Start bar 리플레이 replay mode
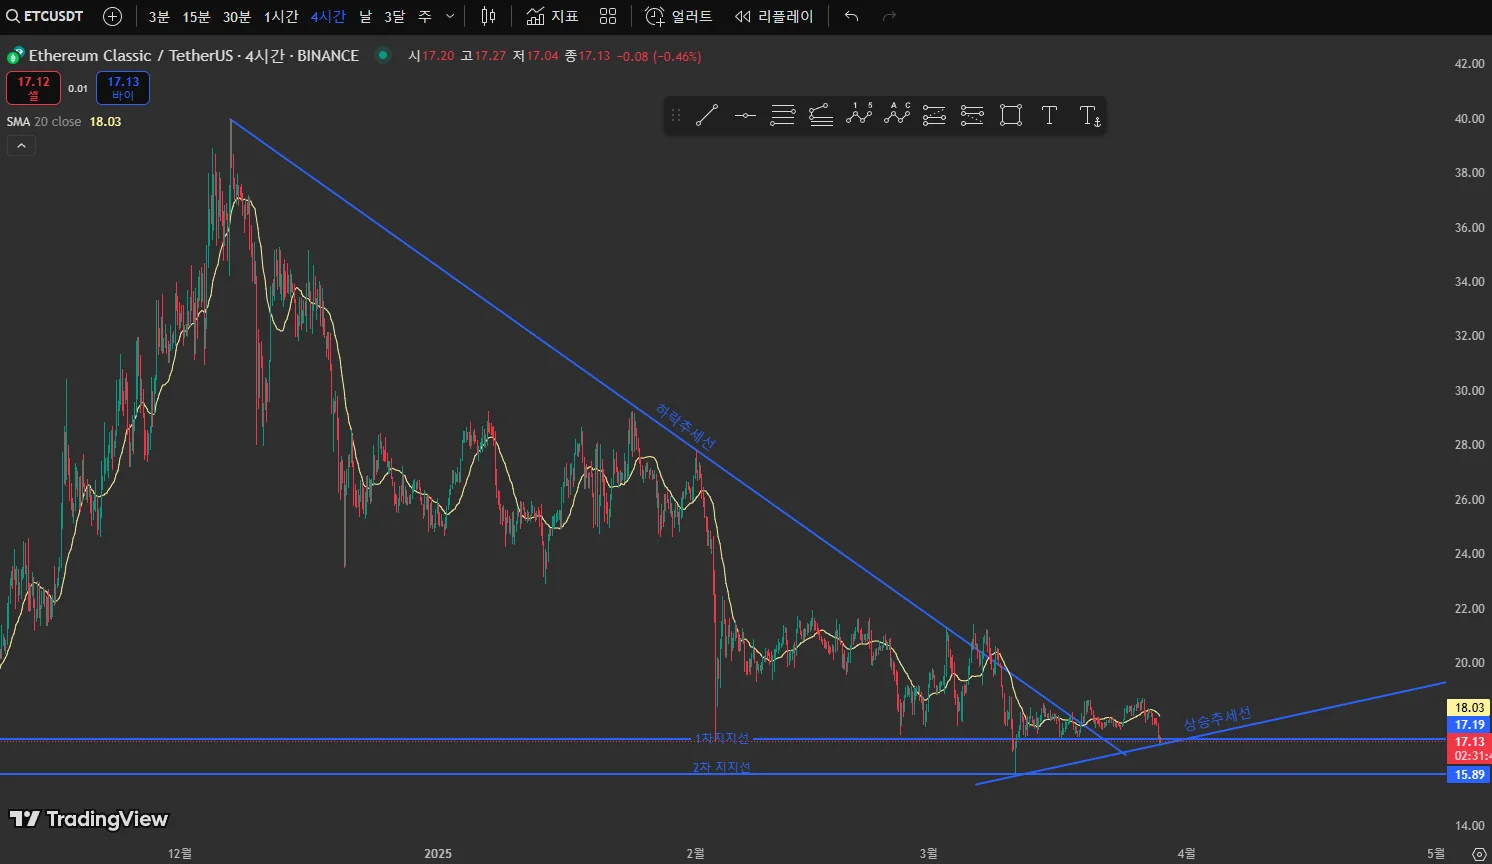 click(x=774, y=16)
